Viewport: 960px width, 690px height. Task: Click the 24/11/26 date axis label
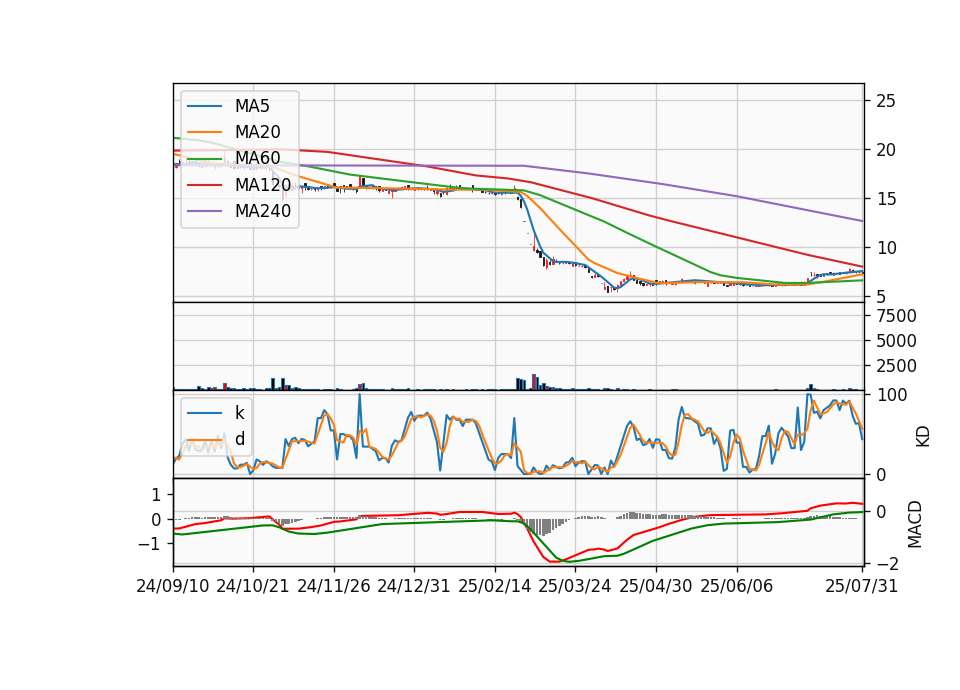(334, 586)
